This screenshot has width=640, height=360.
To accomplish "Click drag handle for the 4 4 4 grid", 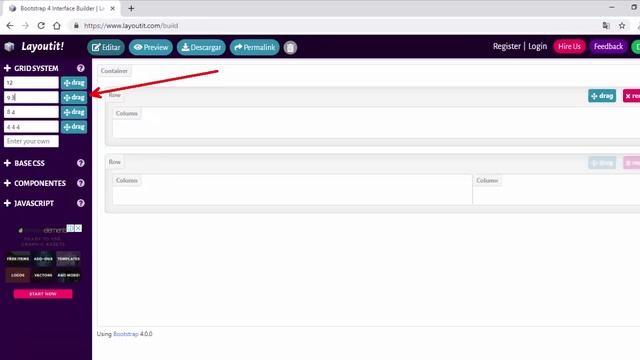I will (74, 127).
